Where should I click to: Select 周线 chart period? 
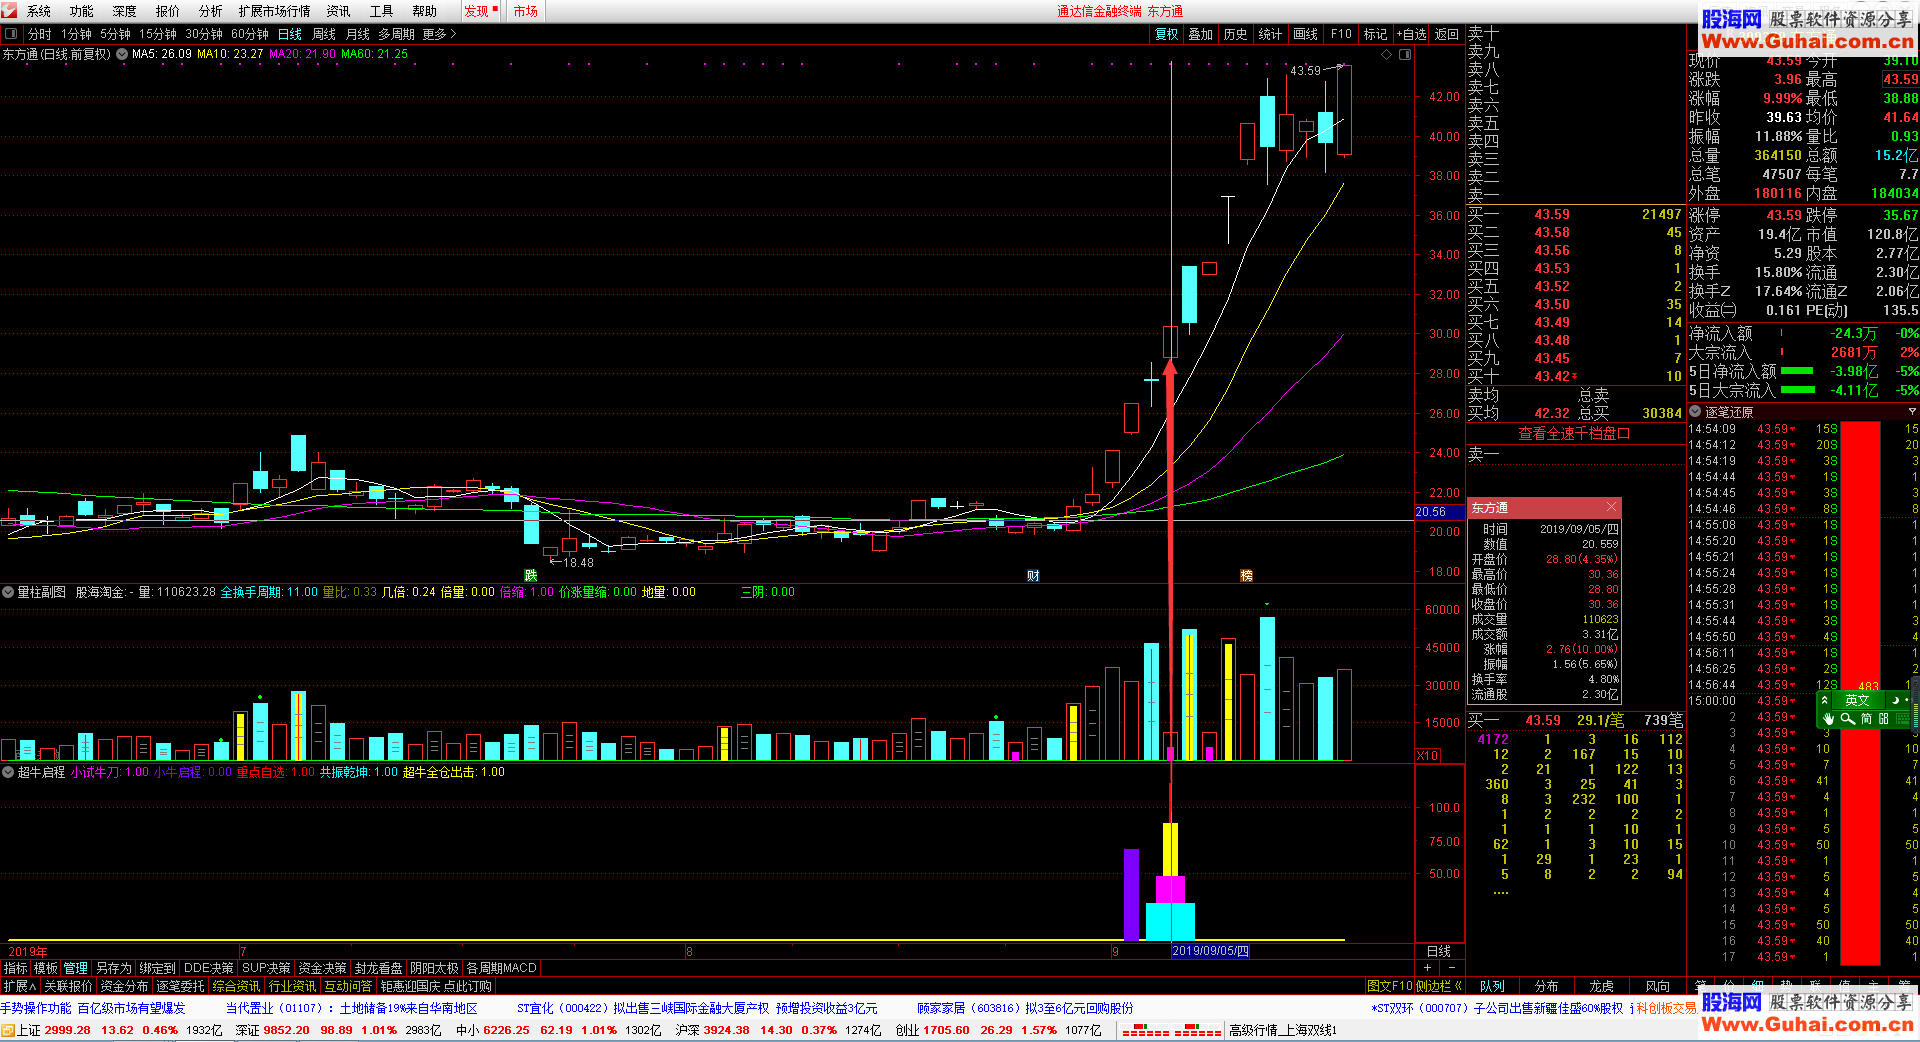(324, 34)
